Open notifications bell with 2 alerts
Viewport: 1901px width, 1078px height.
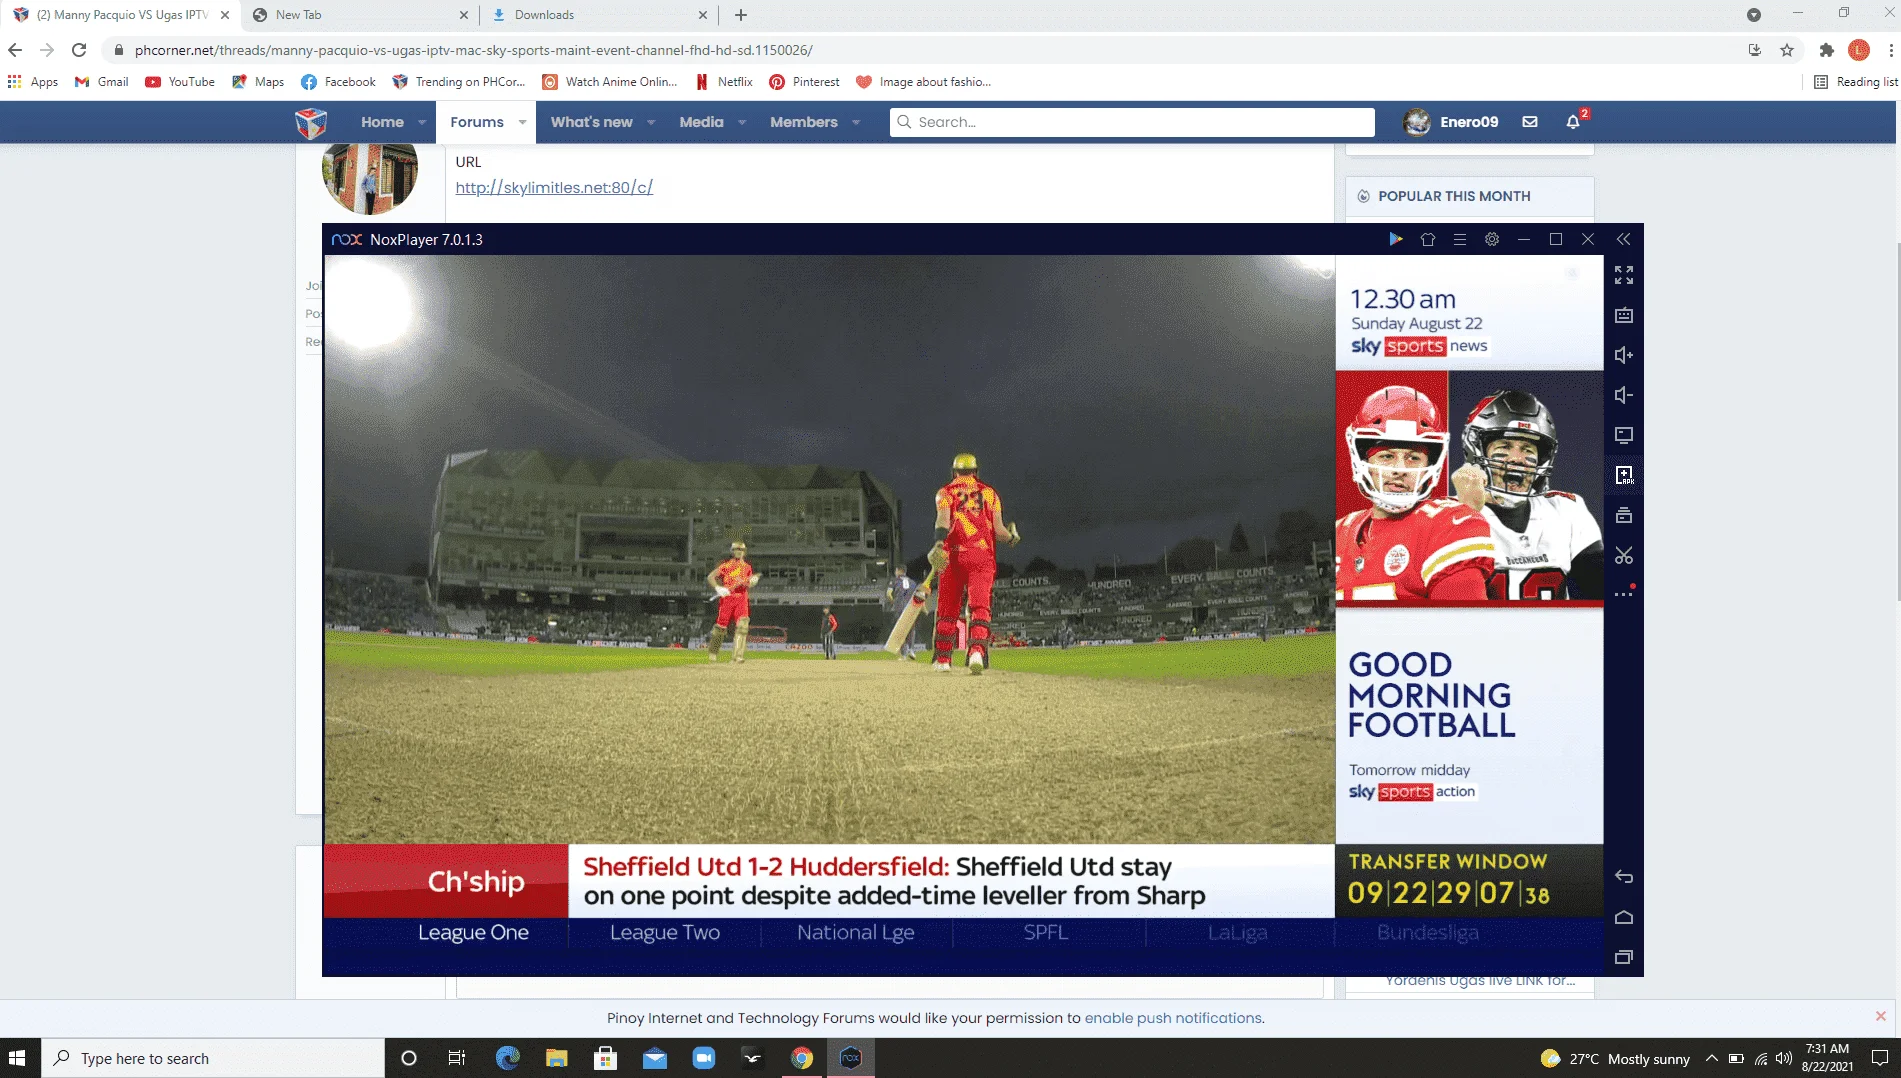[1574, 121]
